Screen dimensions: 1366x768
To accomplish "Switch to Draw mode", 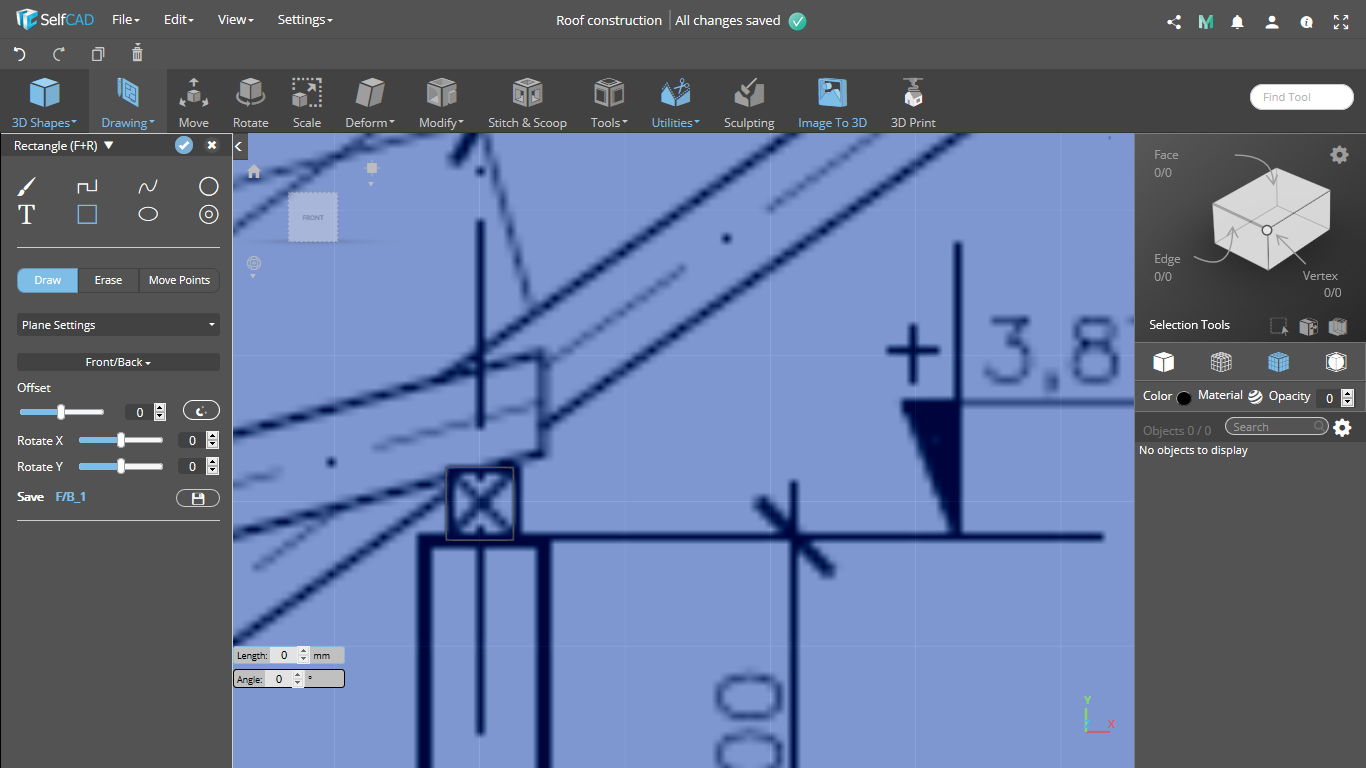I will pyautogui.click(x=48, y=280).
